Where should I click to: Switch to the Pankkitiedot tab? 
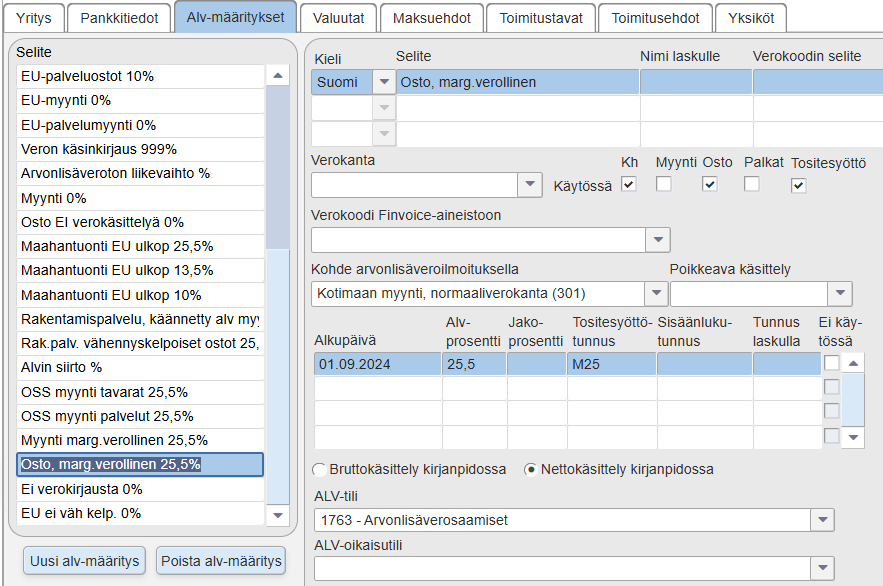[119, 19]
